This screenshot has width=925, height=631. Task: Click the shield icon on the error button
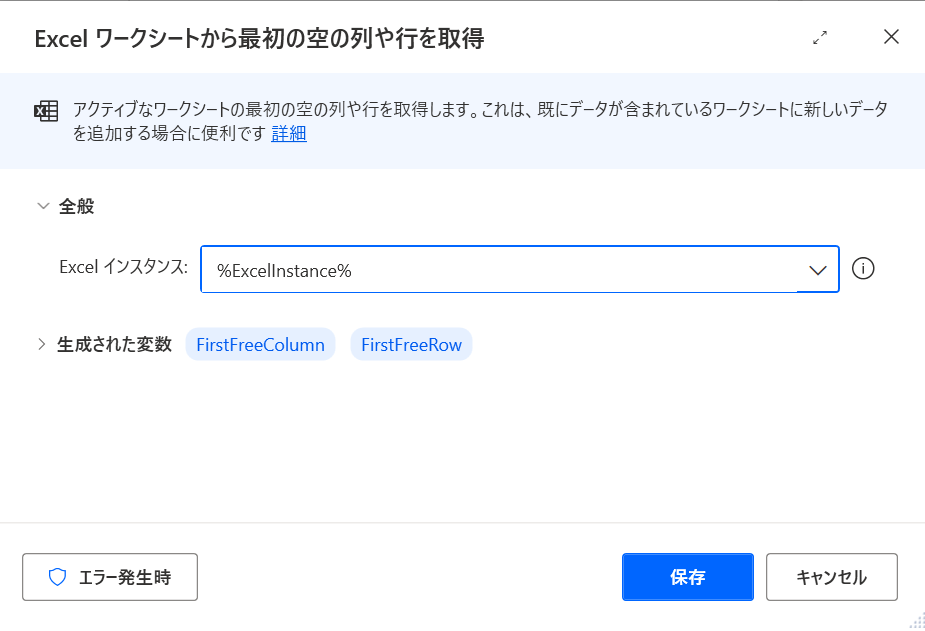(x=57, y=577)
